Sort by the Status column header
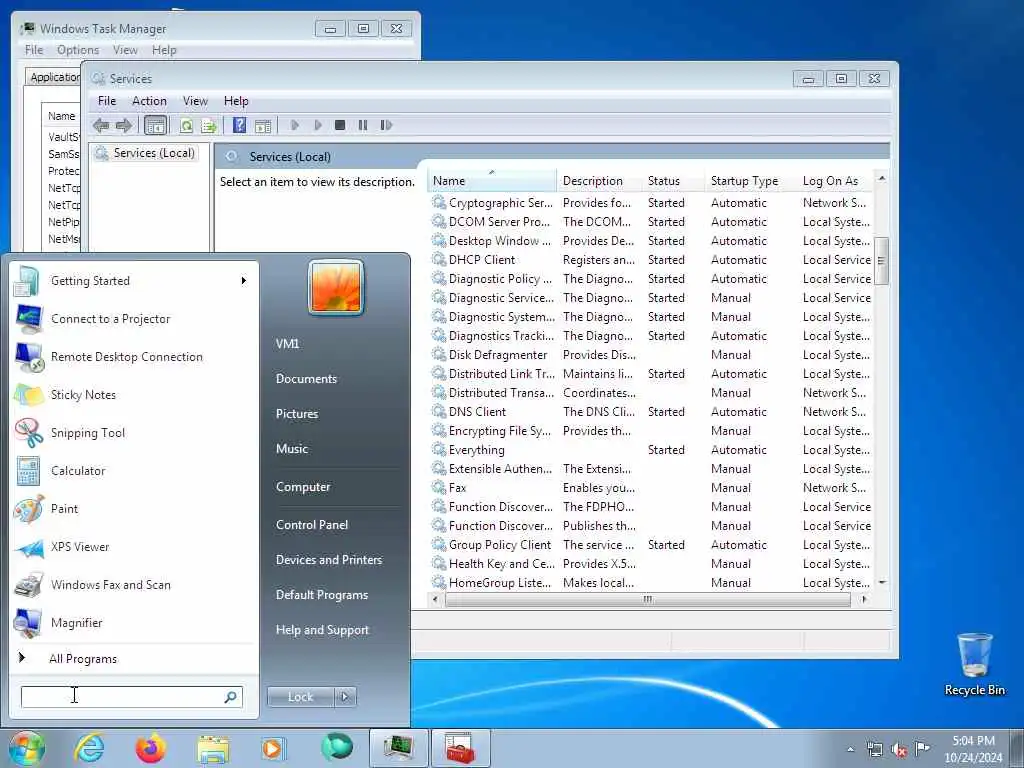The image size is (1024, 768). pyautogui.click(x=673, y=181)
